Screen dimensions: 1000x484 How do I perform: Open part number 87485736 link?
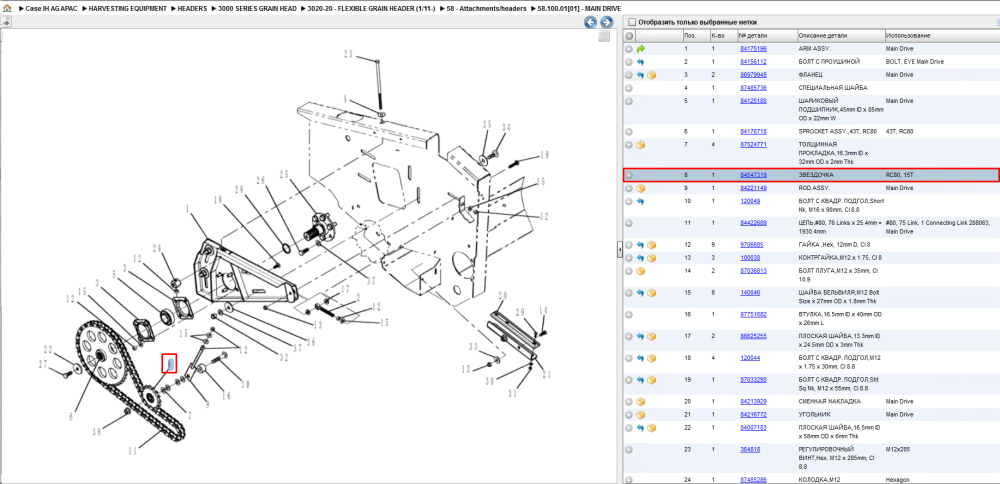[x=753, y=87]
